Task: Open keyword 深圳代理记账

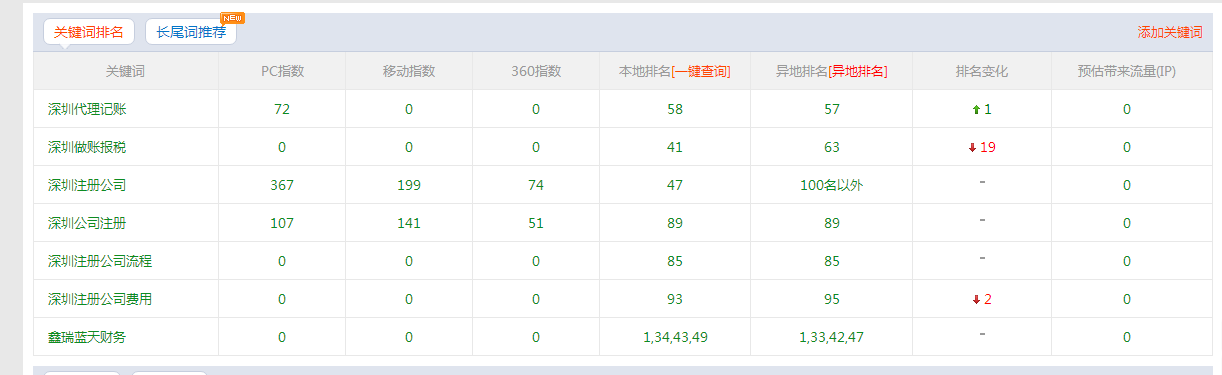Action: tap(87, 109)
